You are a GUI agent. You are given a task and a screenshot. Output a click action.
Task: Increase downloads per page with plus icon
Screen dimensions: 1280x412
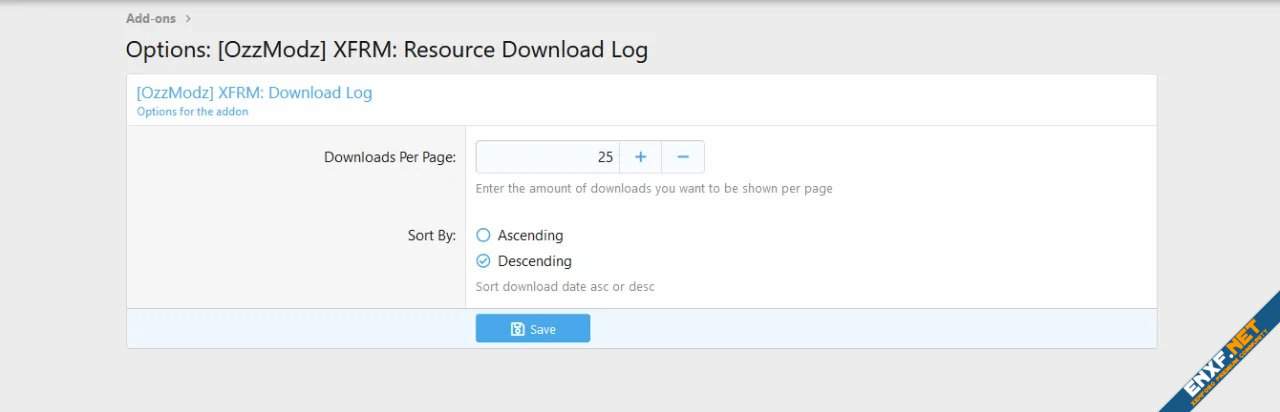click(x=640, y=157)
